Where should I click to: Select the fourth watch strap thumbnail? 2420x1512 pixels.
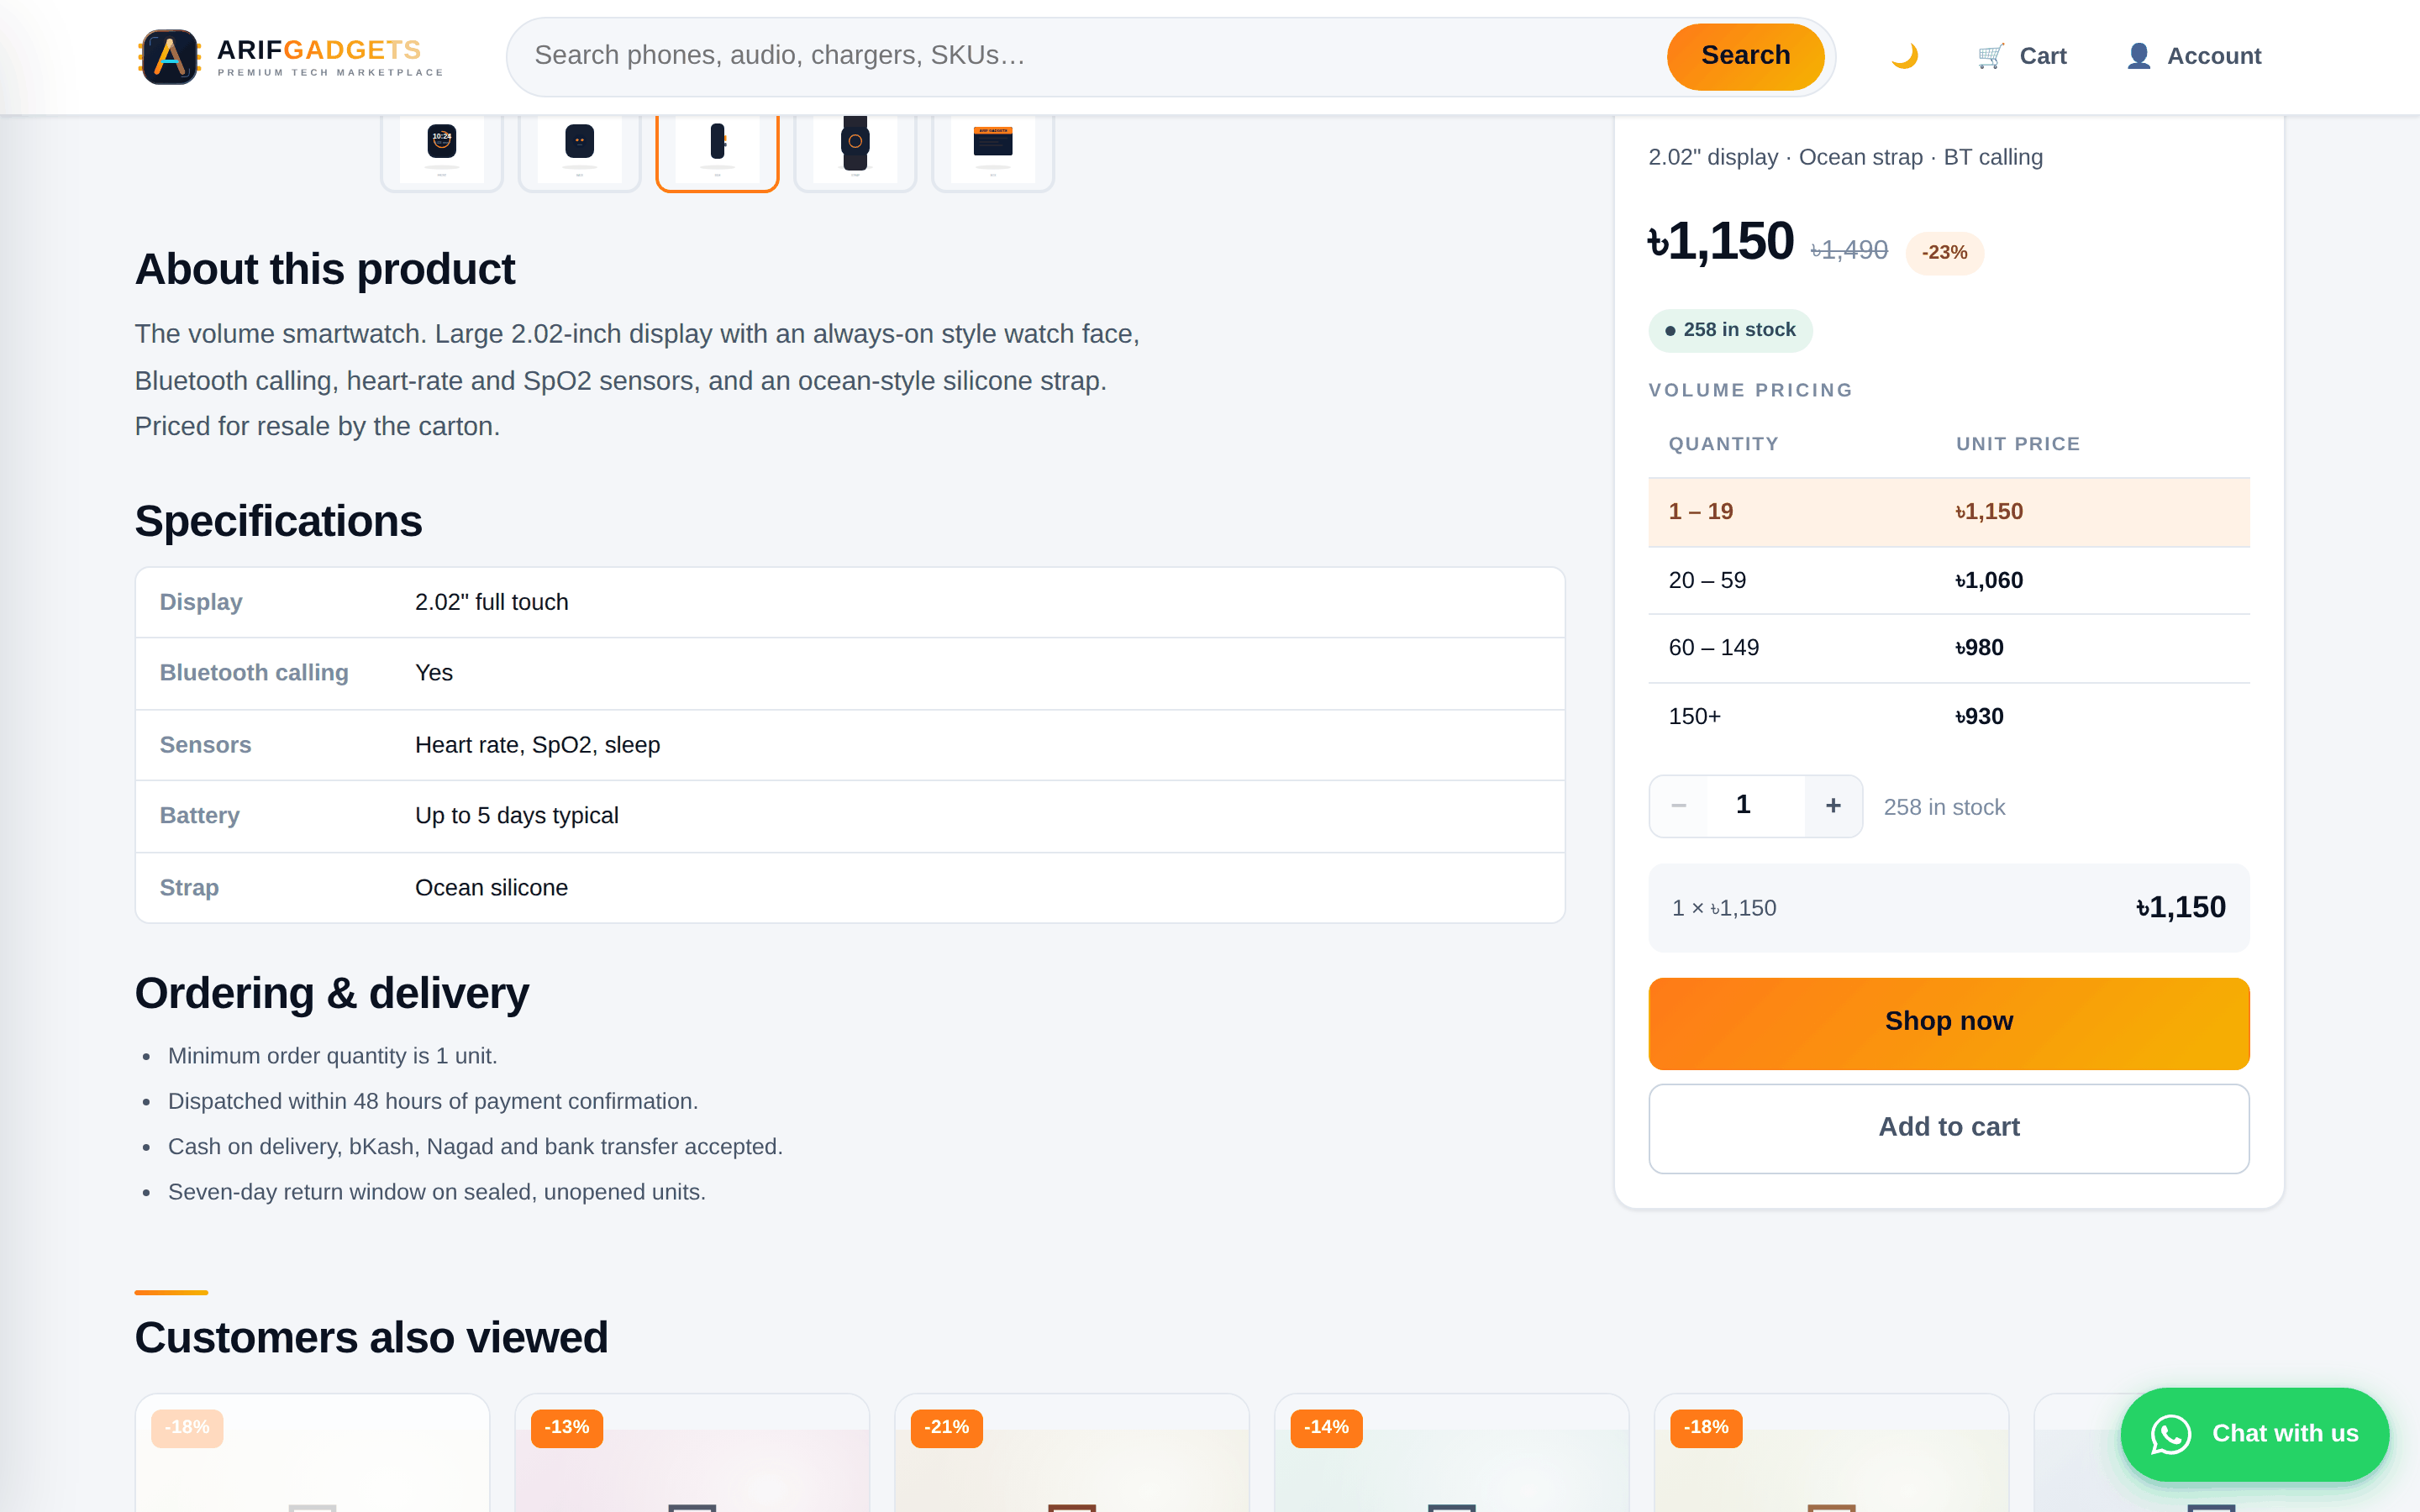(855, 150)
